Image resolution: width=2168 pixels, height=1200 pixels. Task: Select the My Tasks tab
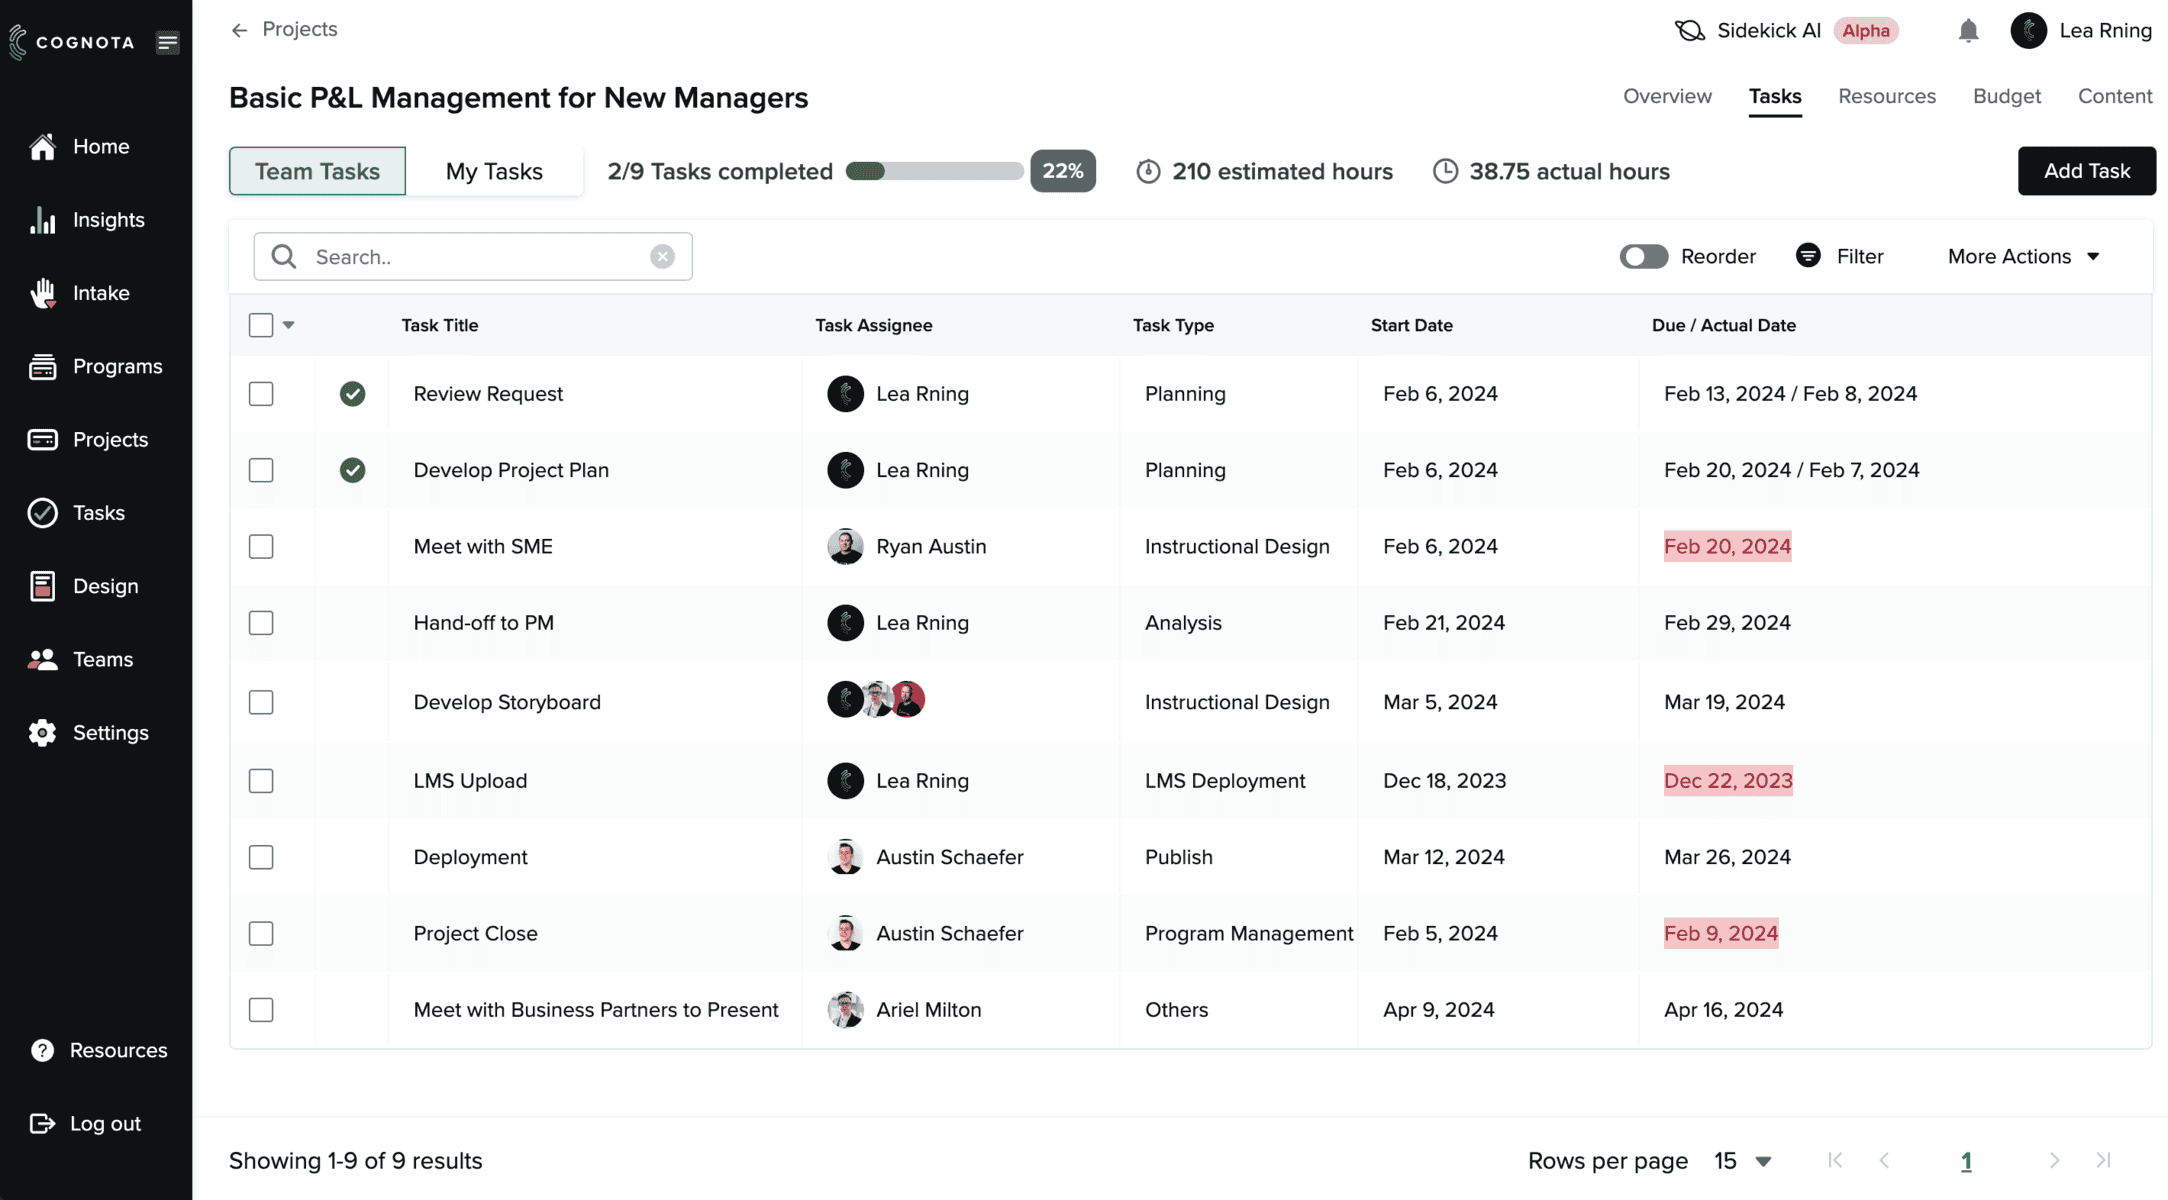[x=494, y=171]
